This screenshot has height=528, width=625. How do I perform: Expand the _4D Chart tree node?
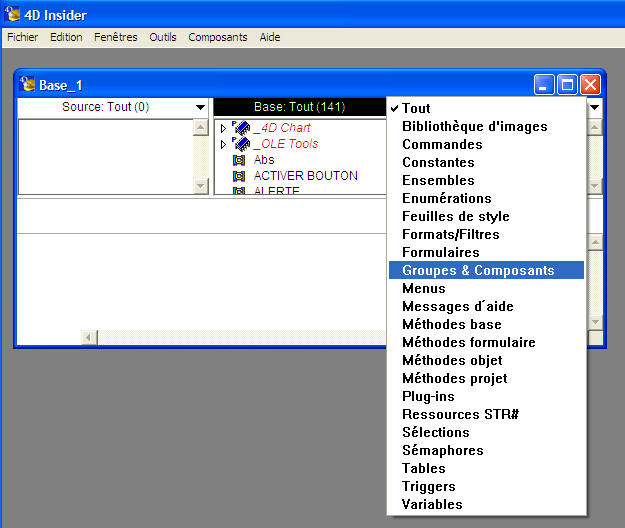click(223, 128)
